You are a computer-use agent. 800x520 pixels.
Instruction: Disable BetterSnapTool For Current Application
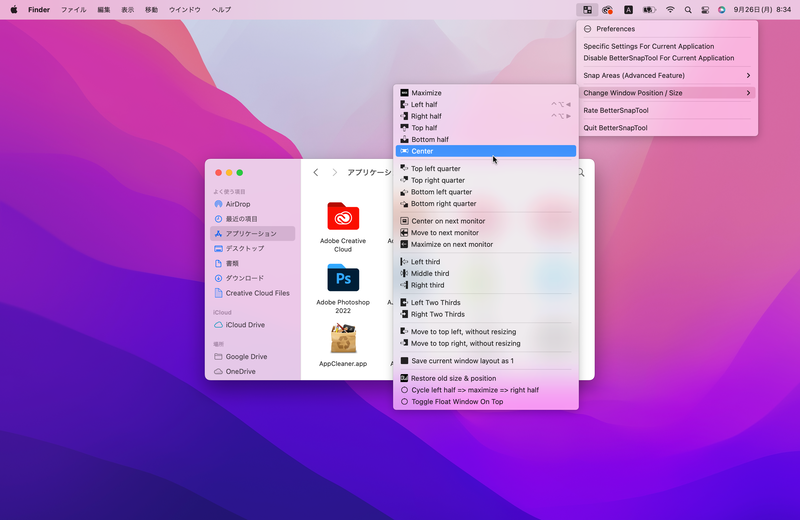(667, 58)
